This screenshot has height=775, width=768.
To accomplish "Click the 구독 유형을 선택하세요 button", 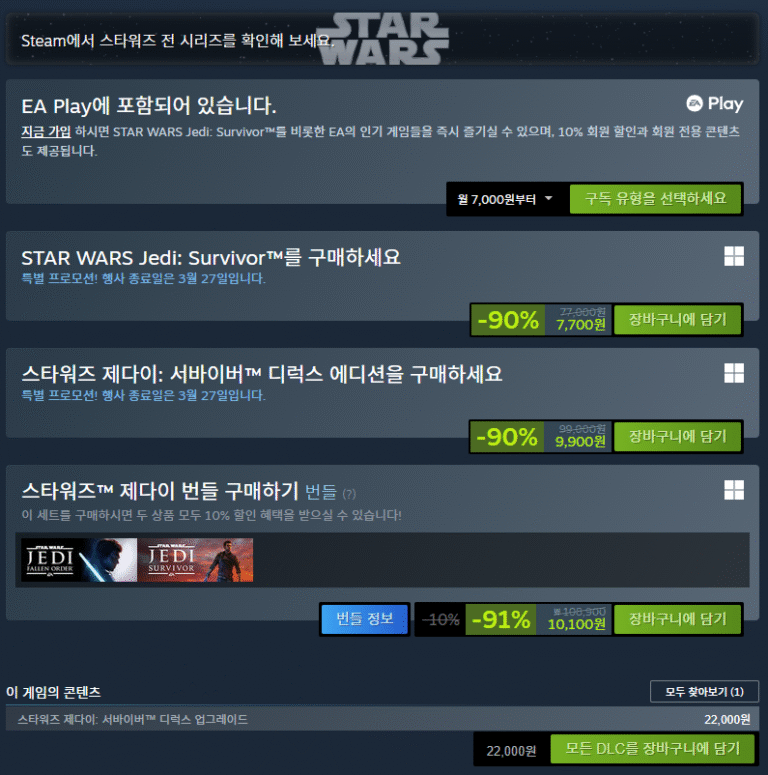I will (x=655, y=199).
